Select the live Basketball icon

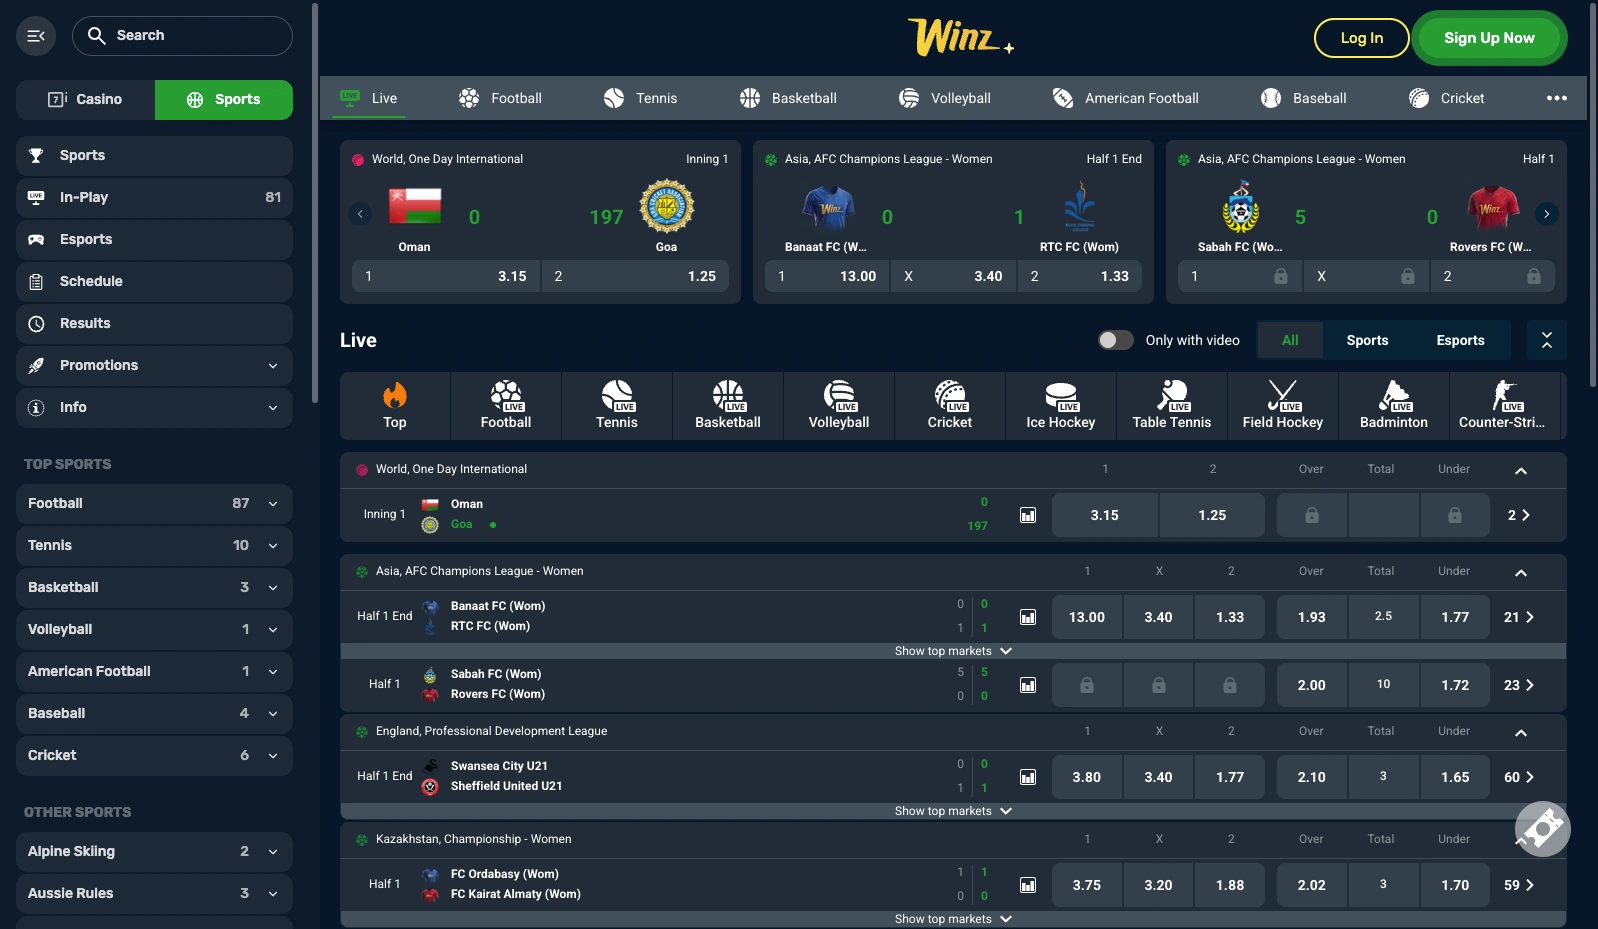[x=728, y=405]
